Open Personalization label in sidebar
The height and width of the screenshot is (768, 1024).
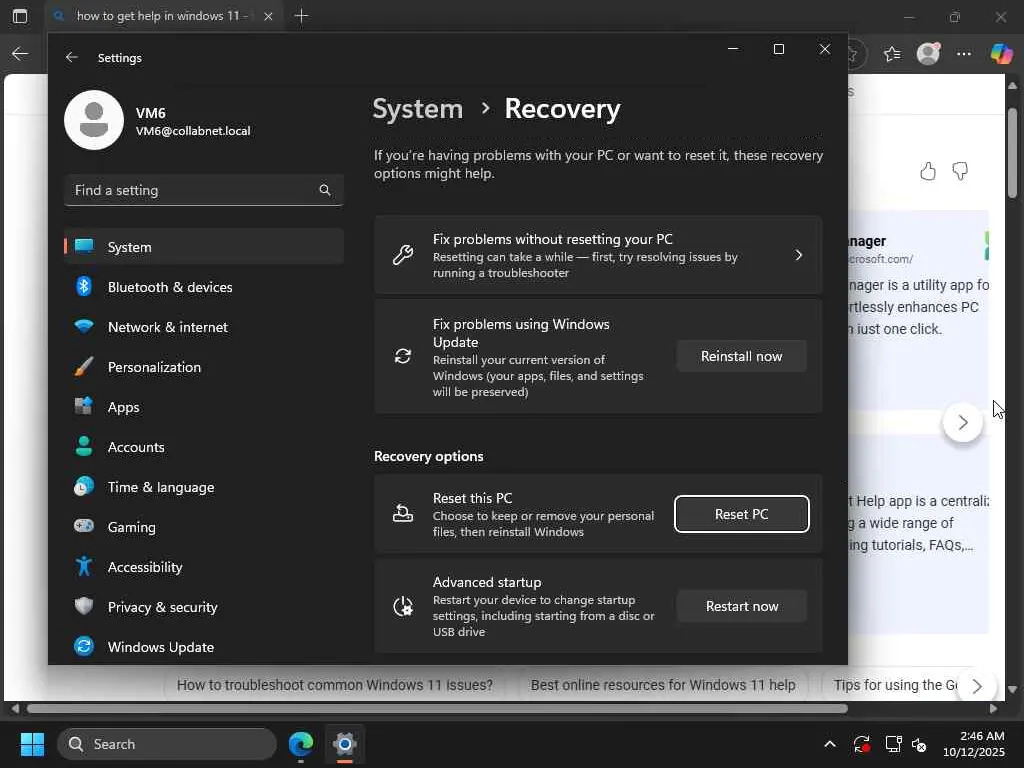click(154, 367)
